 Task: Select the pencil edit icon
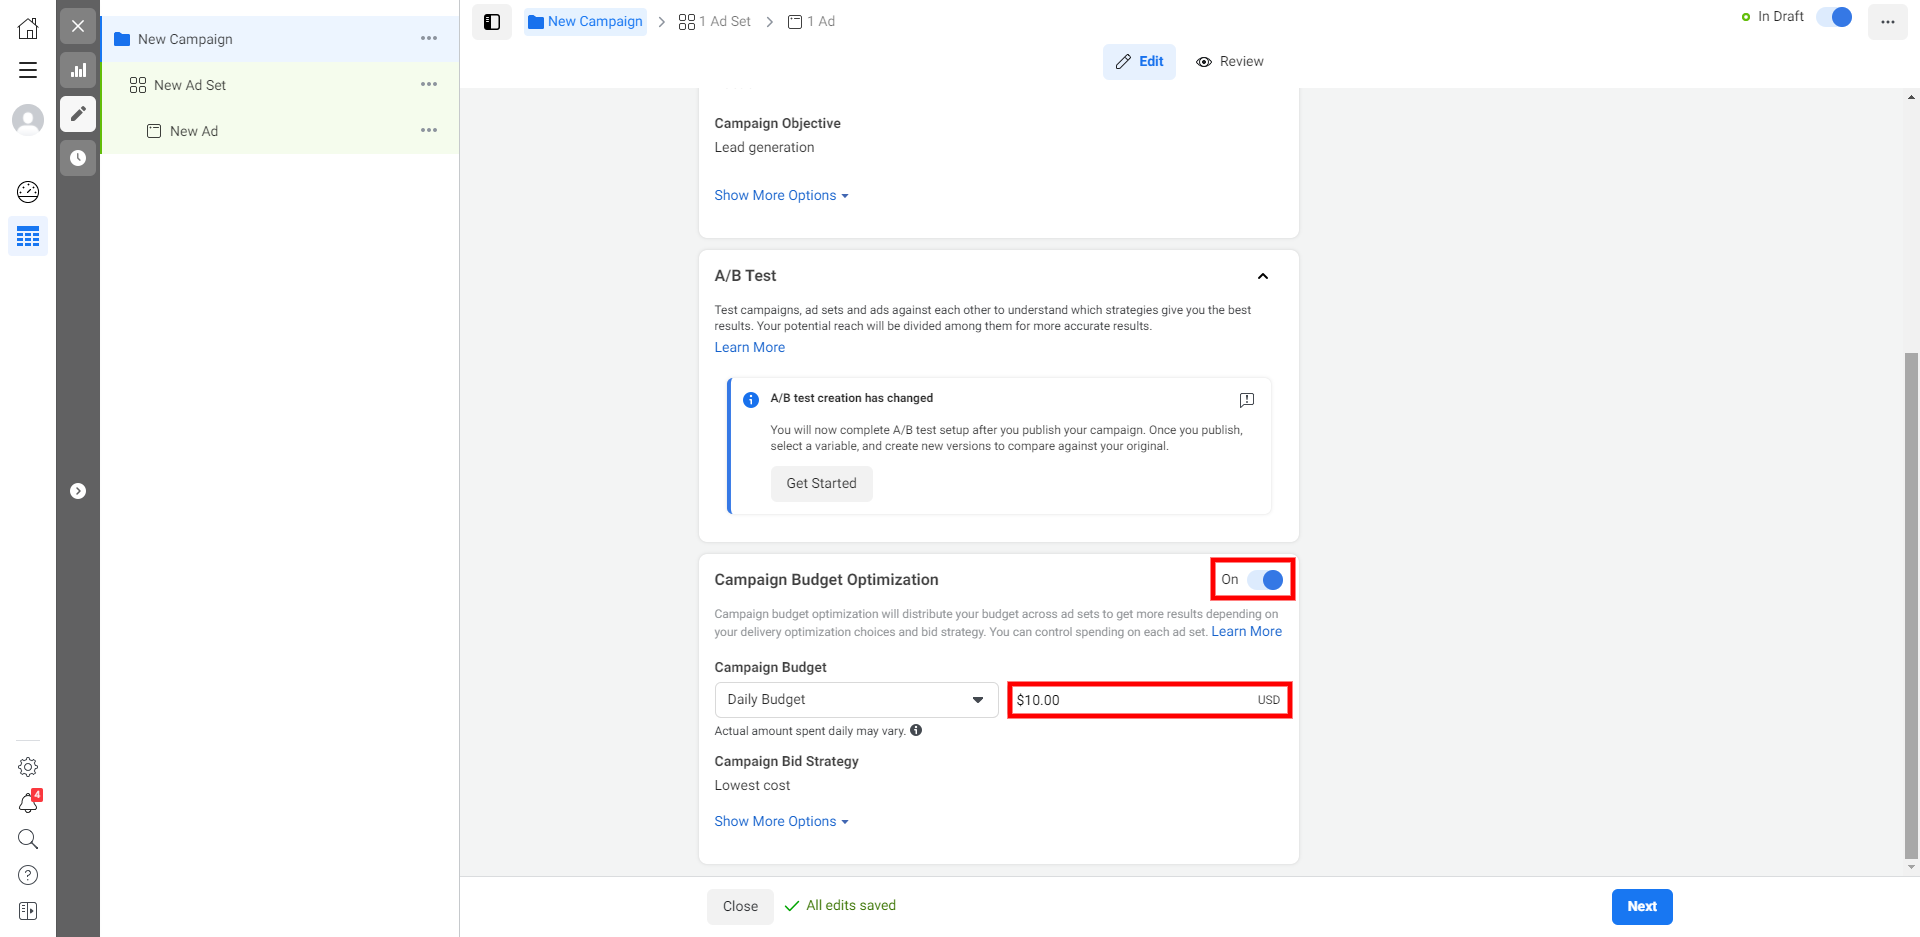78,114
